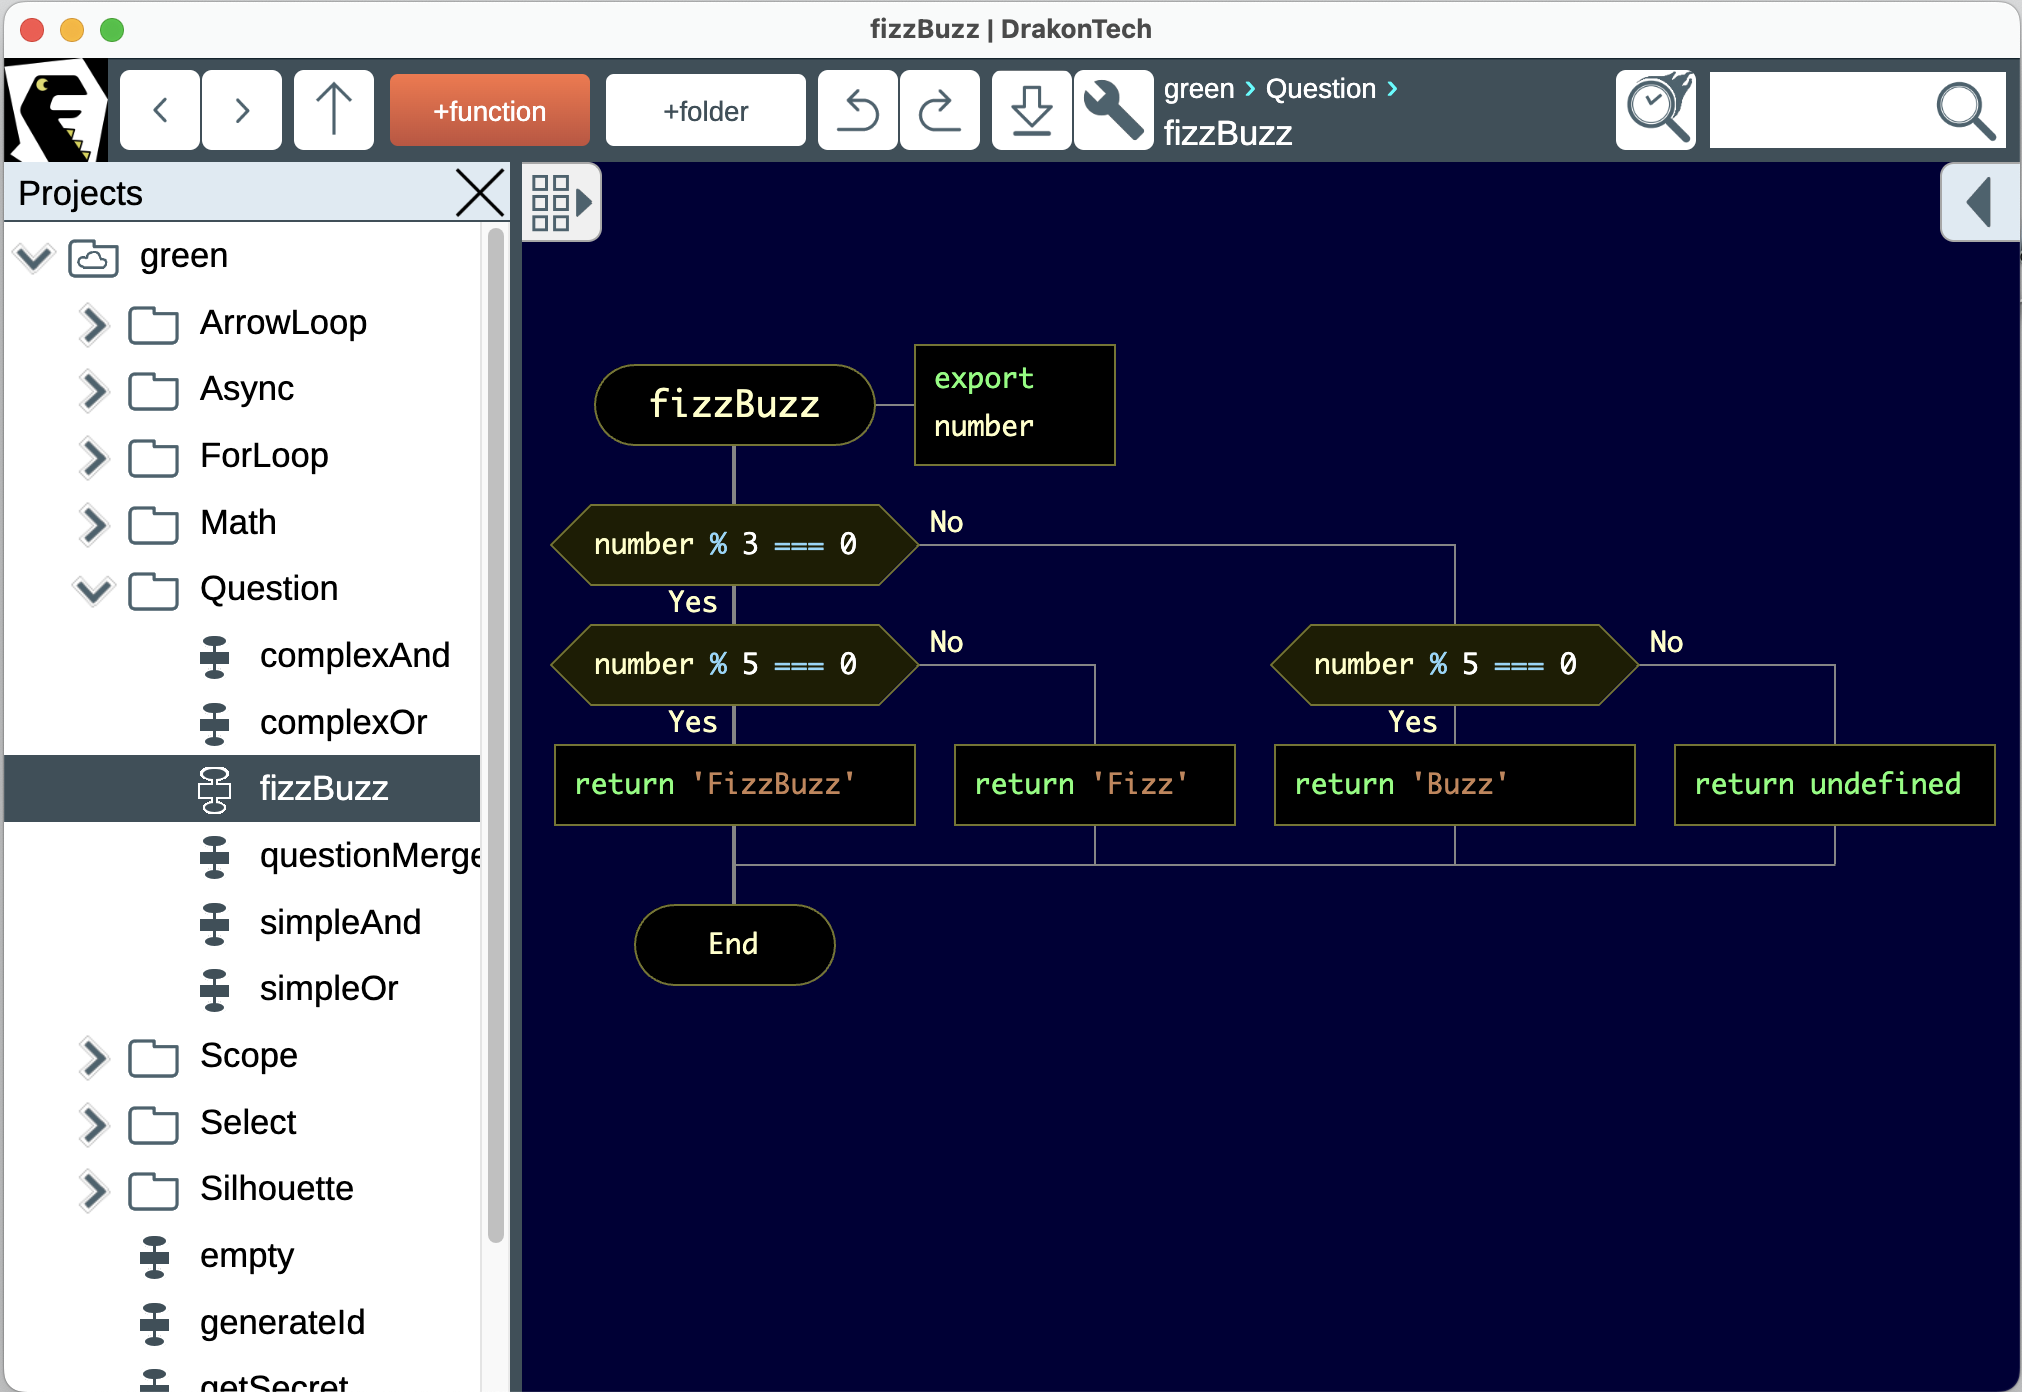This screenshot has height=1392, width=2022.
Task: Go back with the left arrow button
Action: [x=160, y=110]
